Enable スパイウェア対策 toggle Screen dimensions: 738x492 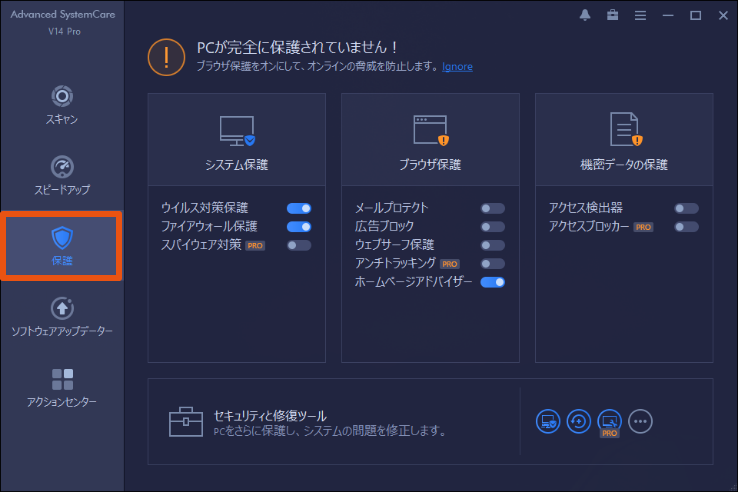point(299,245)
